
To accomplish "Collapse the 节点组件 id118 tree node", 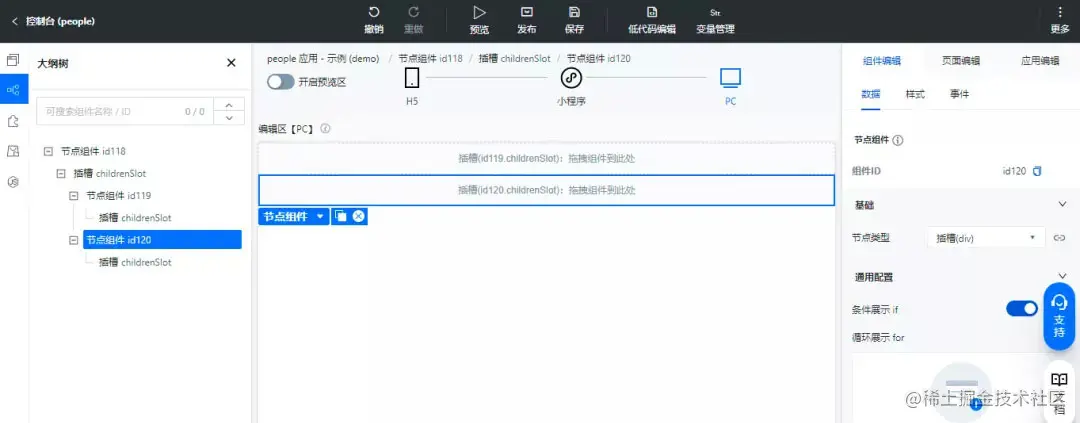I will [x=48, y=151].
